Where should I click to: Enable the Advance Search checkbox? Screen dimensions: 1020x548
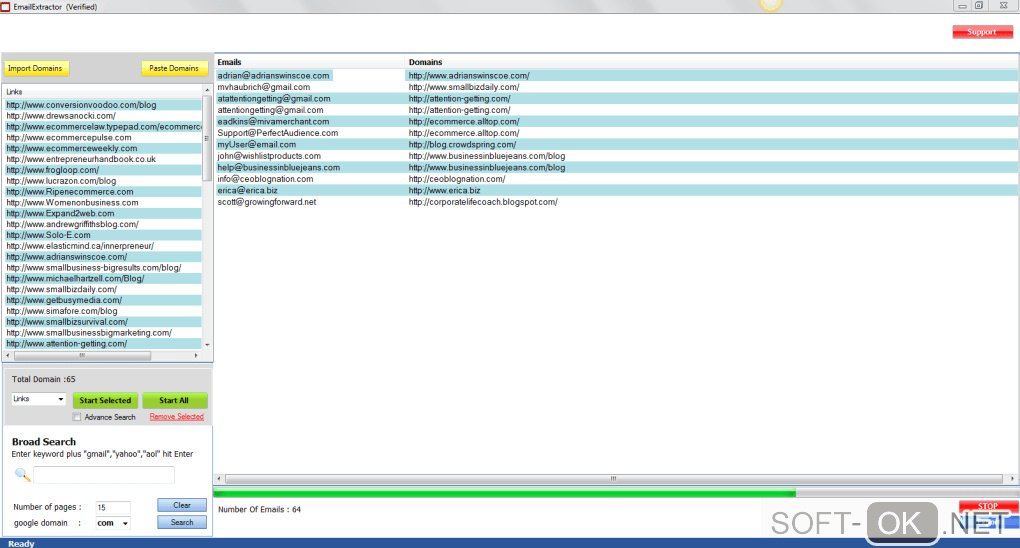point(77,417)
